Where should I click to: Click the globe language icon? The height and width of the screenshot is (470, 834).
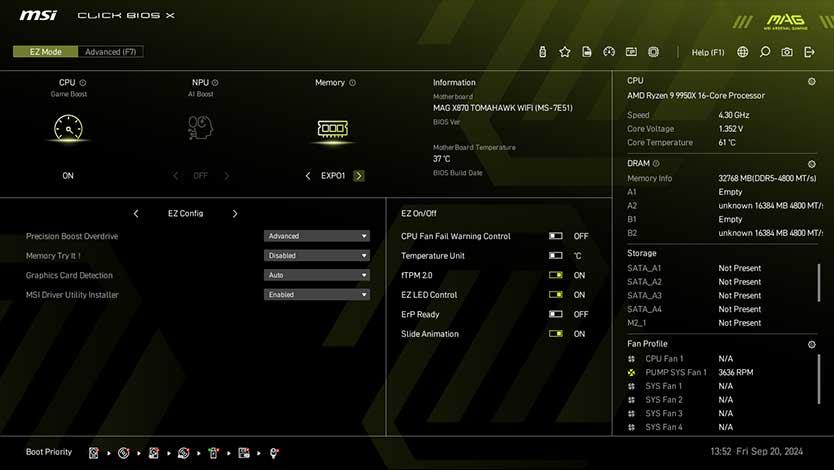click(x=743, y=52)
